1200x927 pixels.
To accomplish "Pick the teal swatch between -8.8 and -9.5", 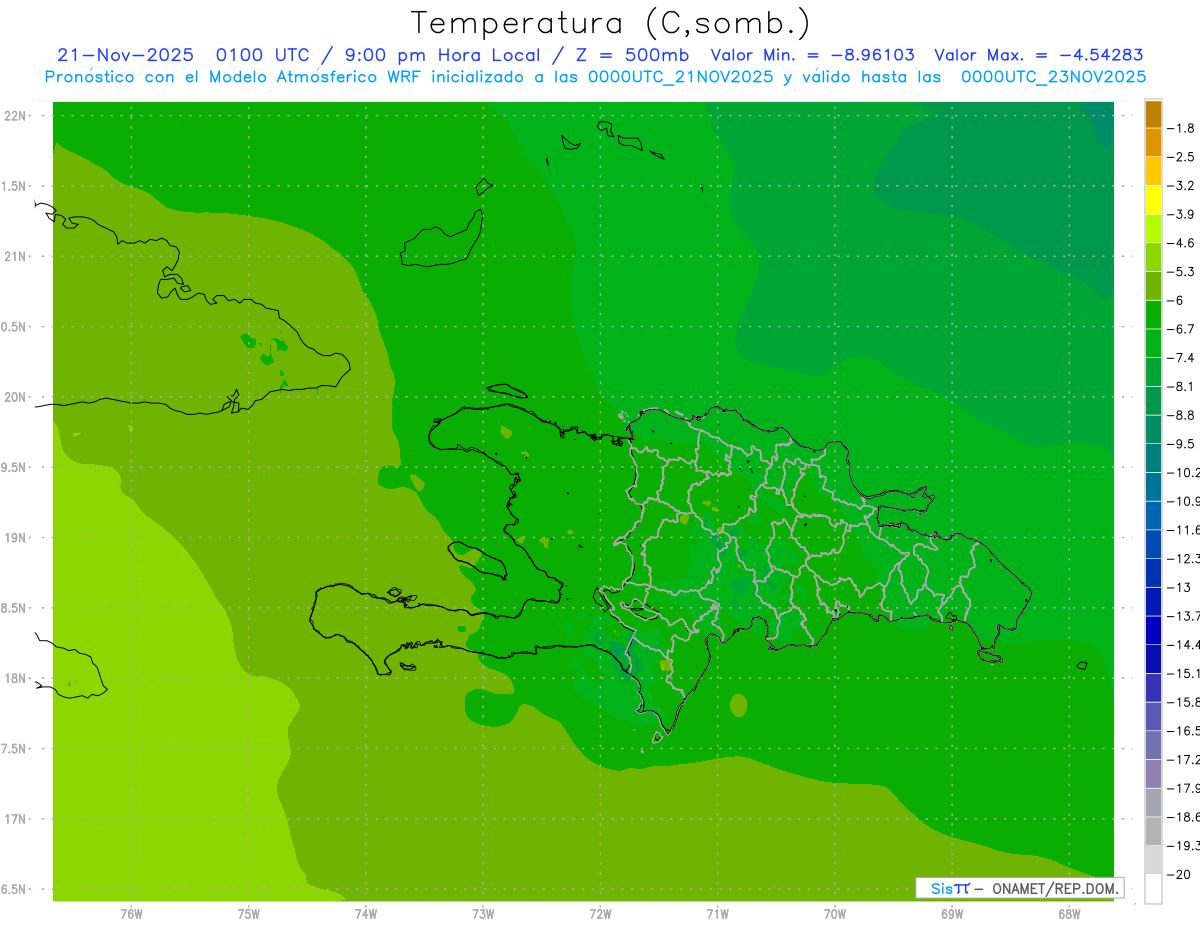I will point(1153,429).
